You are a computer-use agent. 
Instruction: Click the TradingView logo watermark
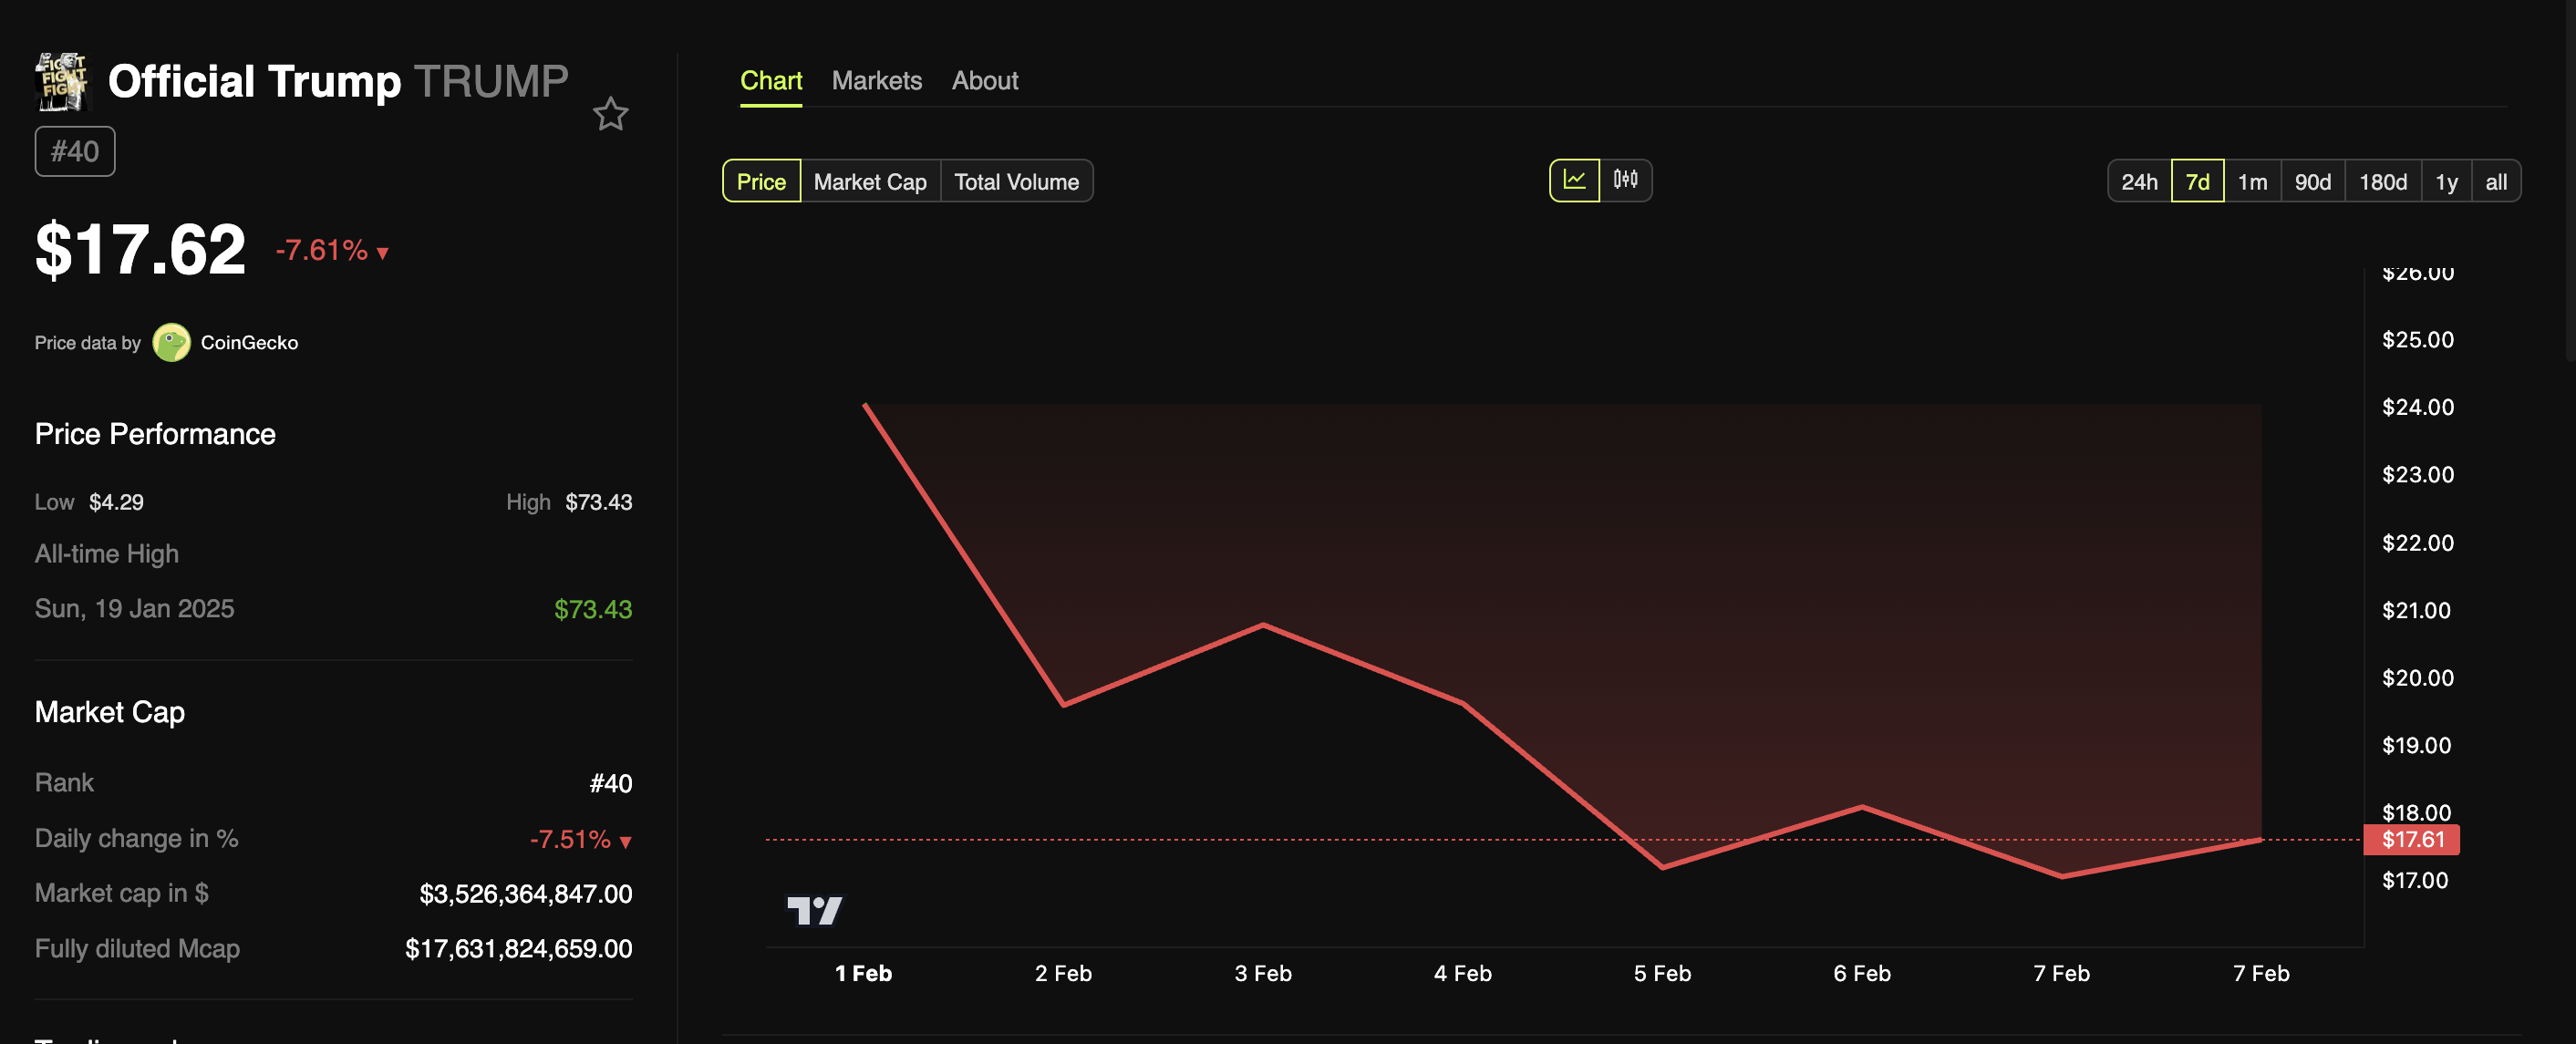814,910
